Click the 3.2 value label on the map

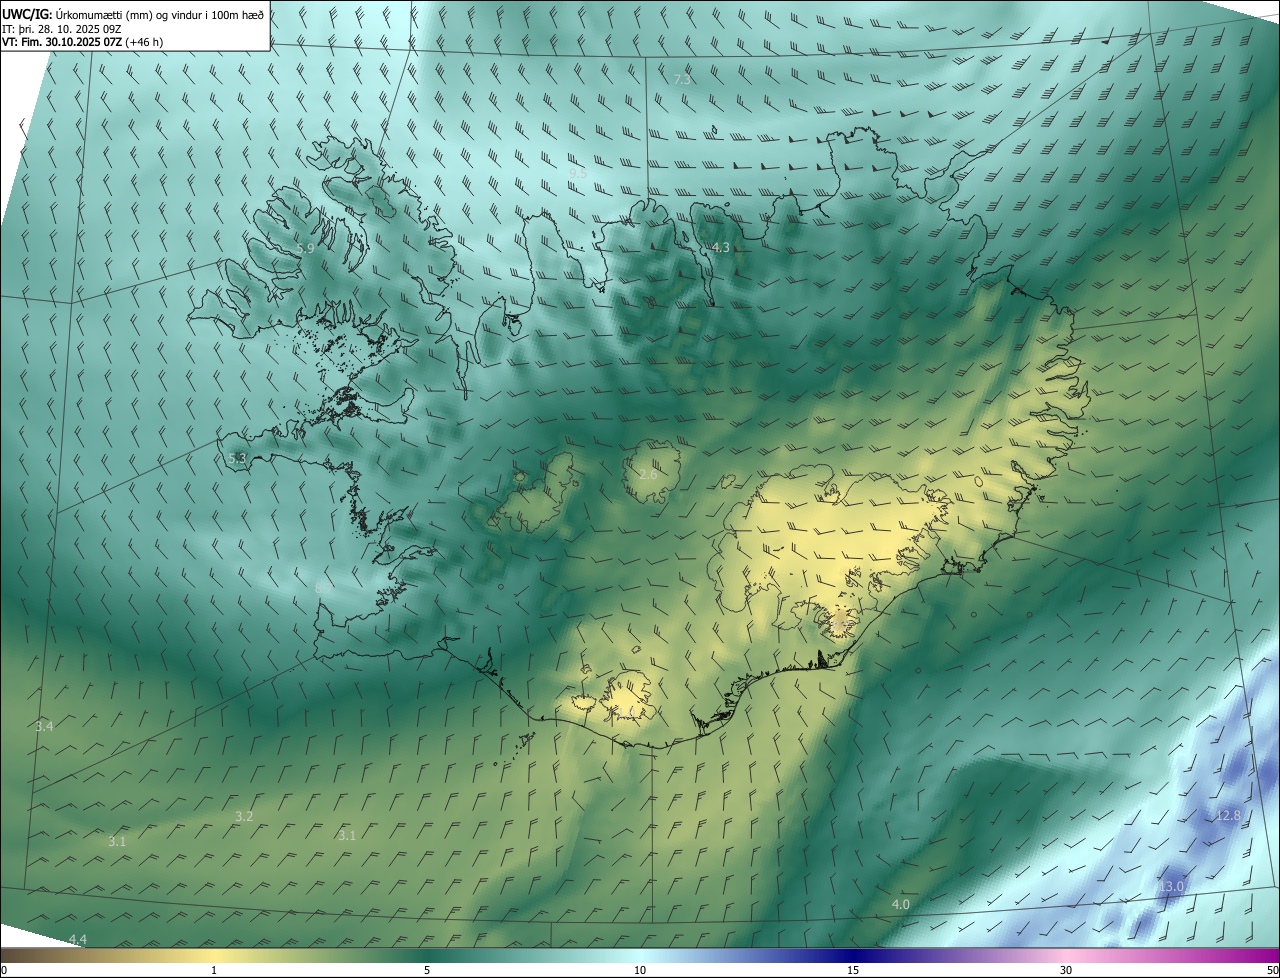(x=244, y=816)
